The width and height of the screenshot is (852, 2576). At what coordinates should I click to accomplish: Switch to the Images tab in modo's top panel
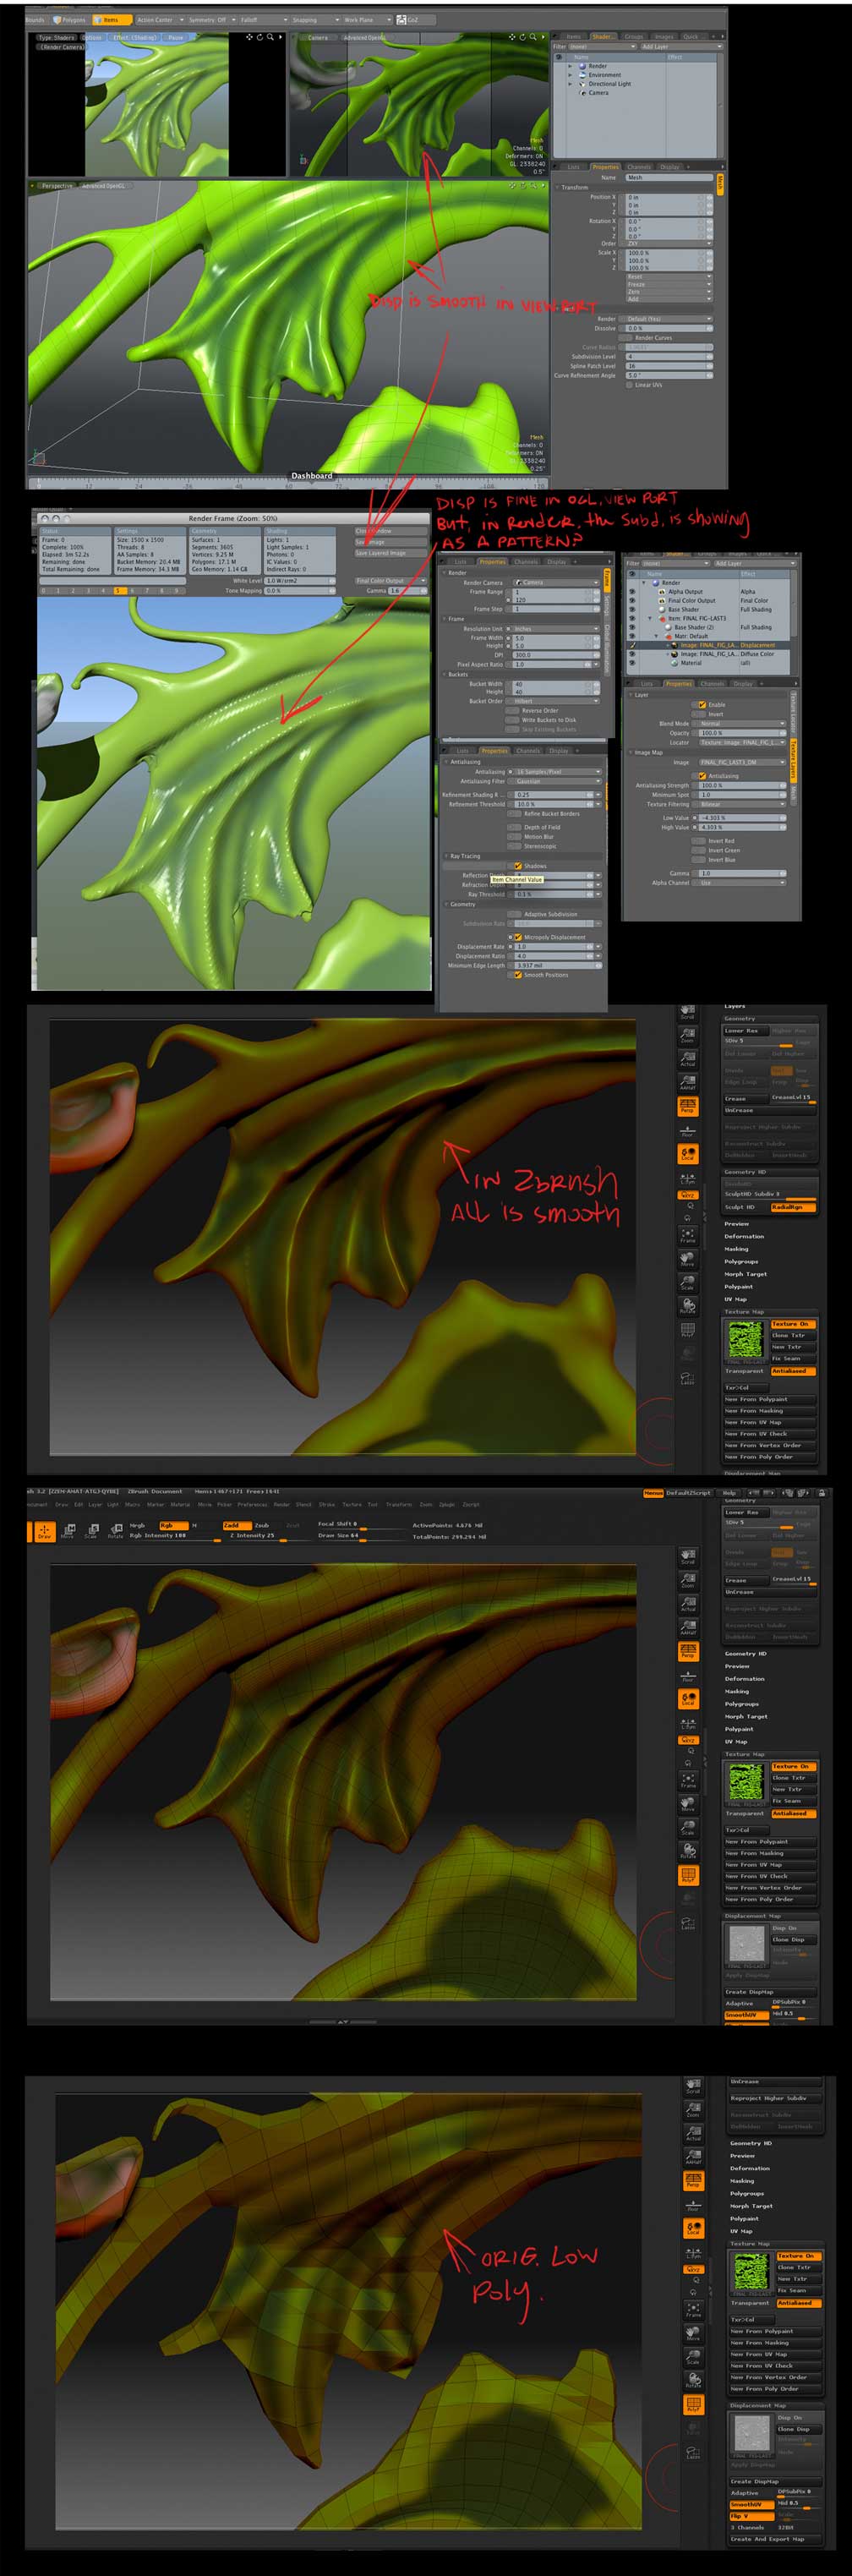click(664, 36)
